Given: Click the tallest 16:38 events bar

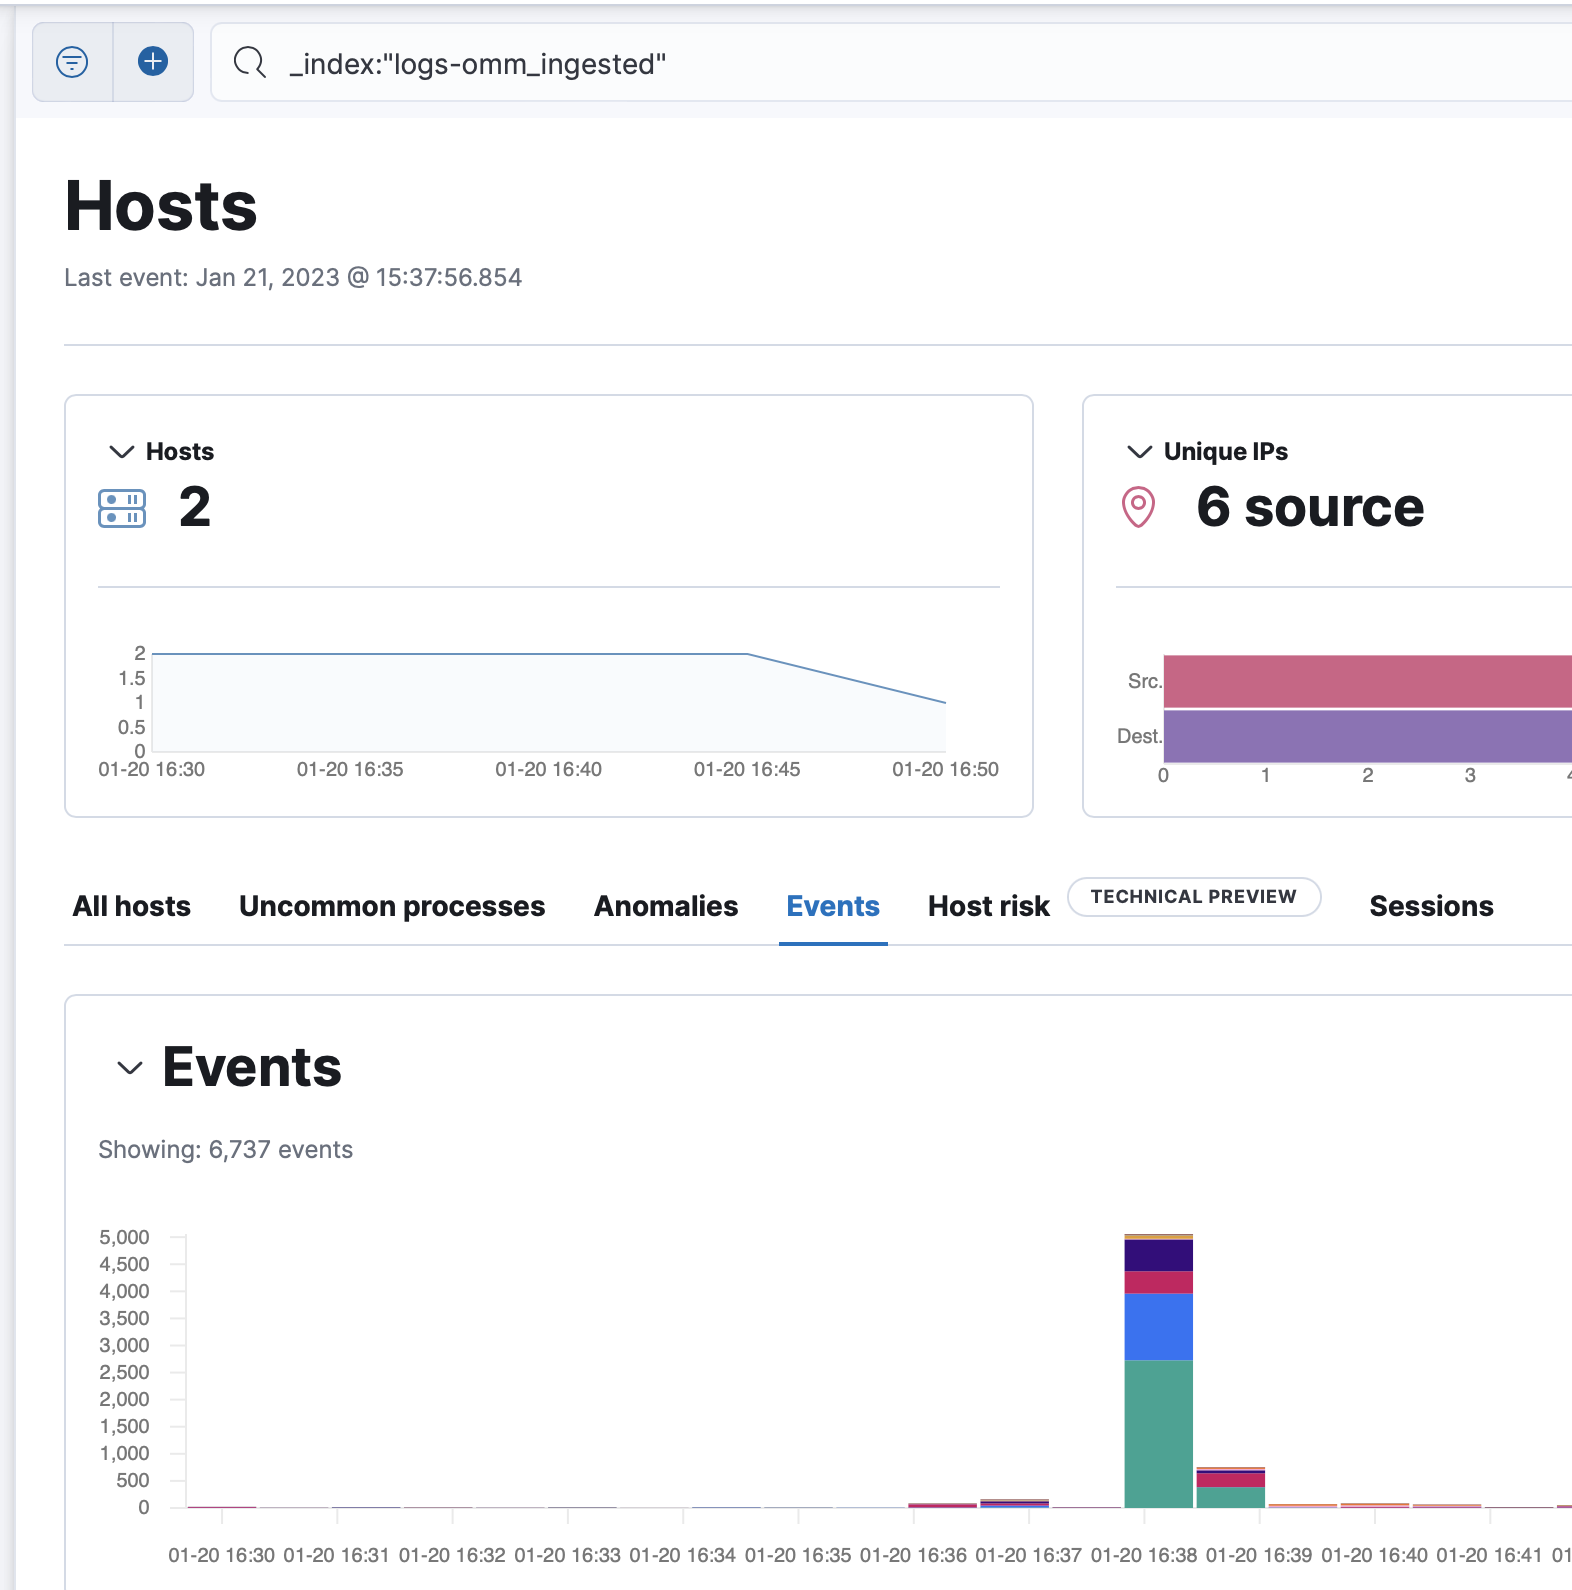Looking at the screenshot, I should [x=1158, y=1371].
